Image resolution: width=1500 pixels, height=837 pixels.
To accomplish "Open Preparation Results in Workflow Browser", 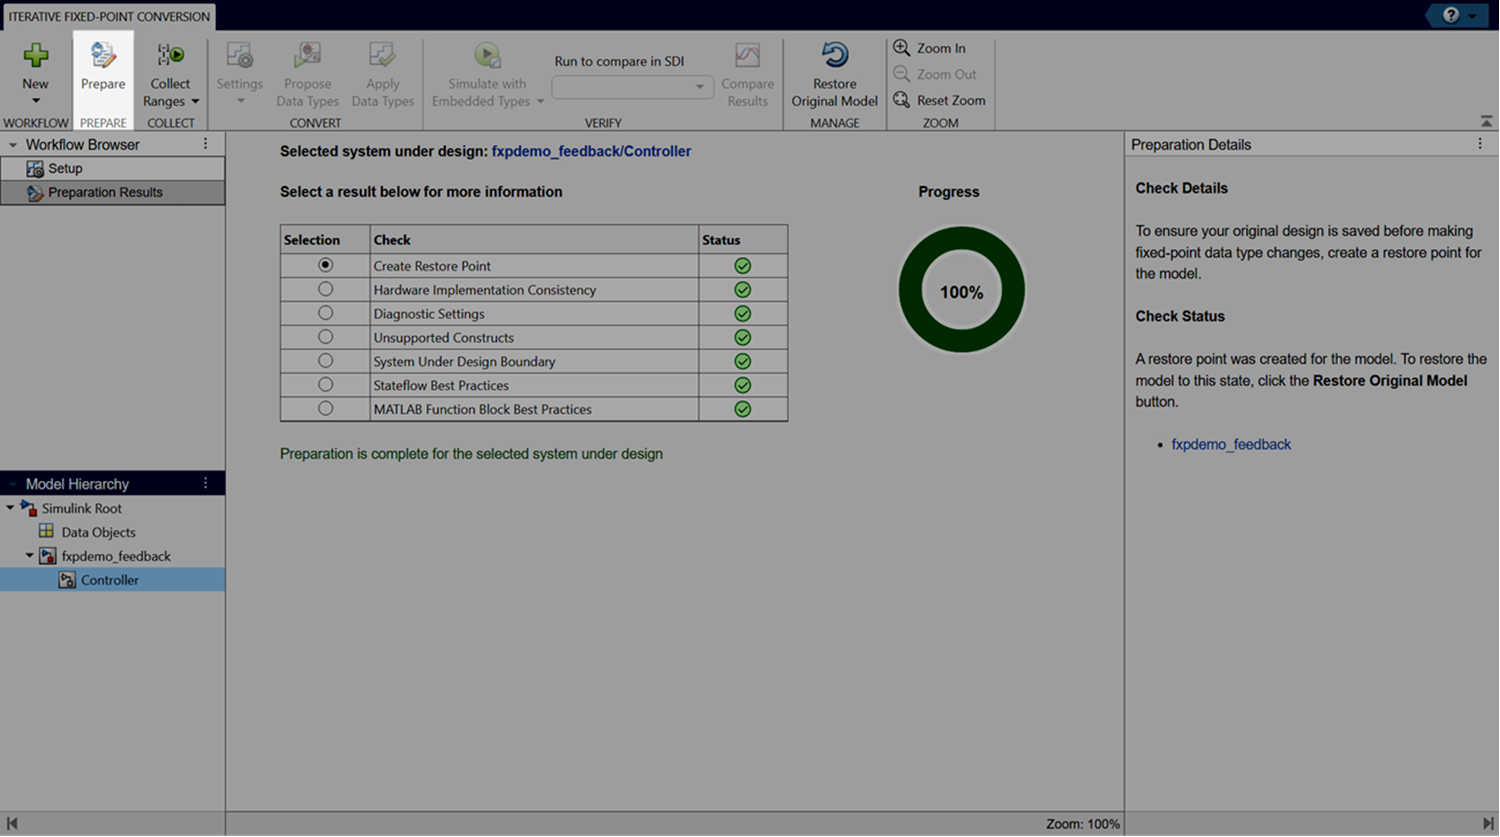I will [105, 192].
